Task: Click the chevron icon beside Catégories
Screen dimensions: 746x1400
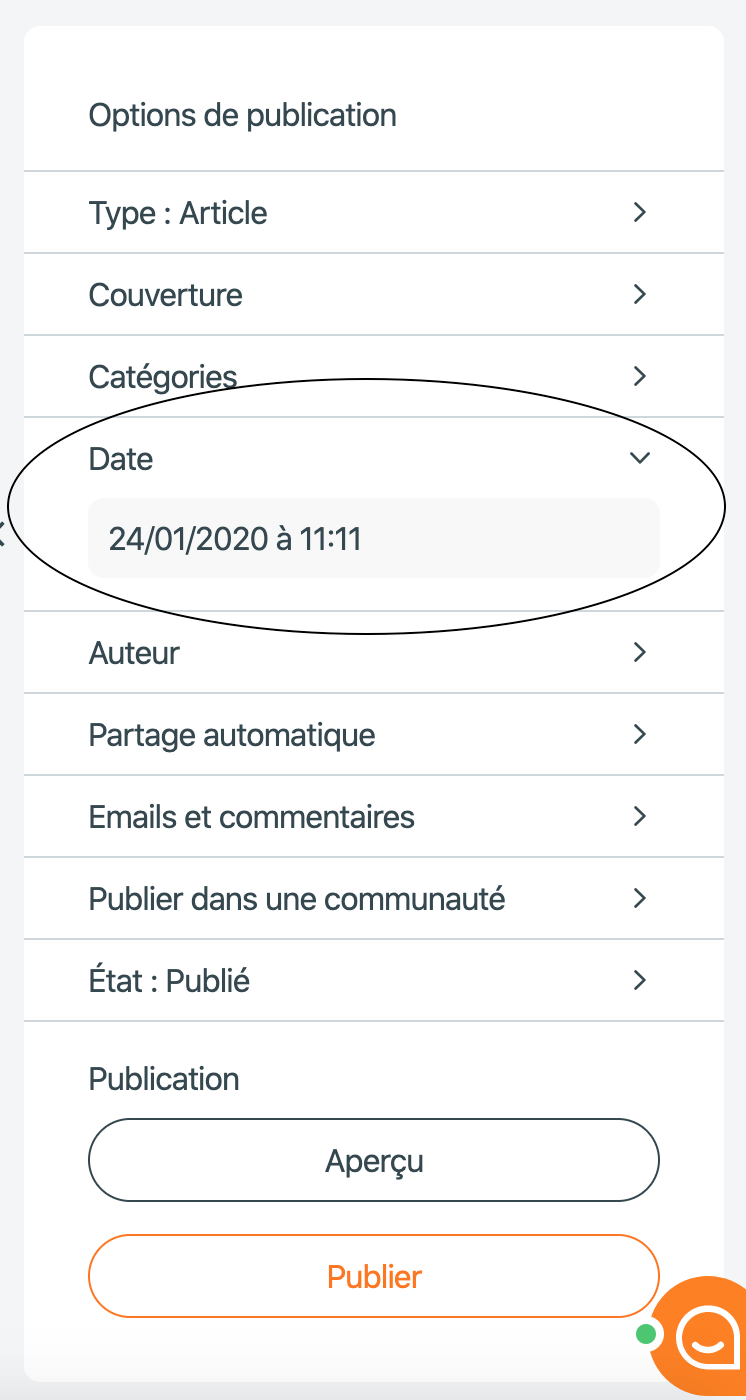Action: tap(640, 376)
